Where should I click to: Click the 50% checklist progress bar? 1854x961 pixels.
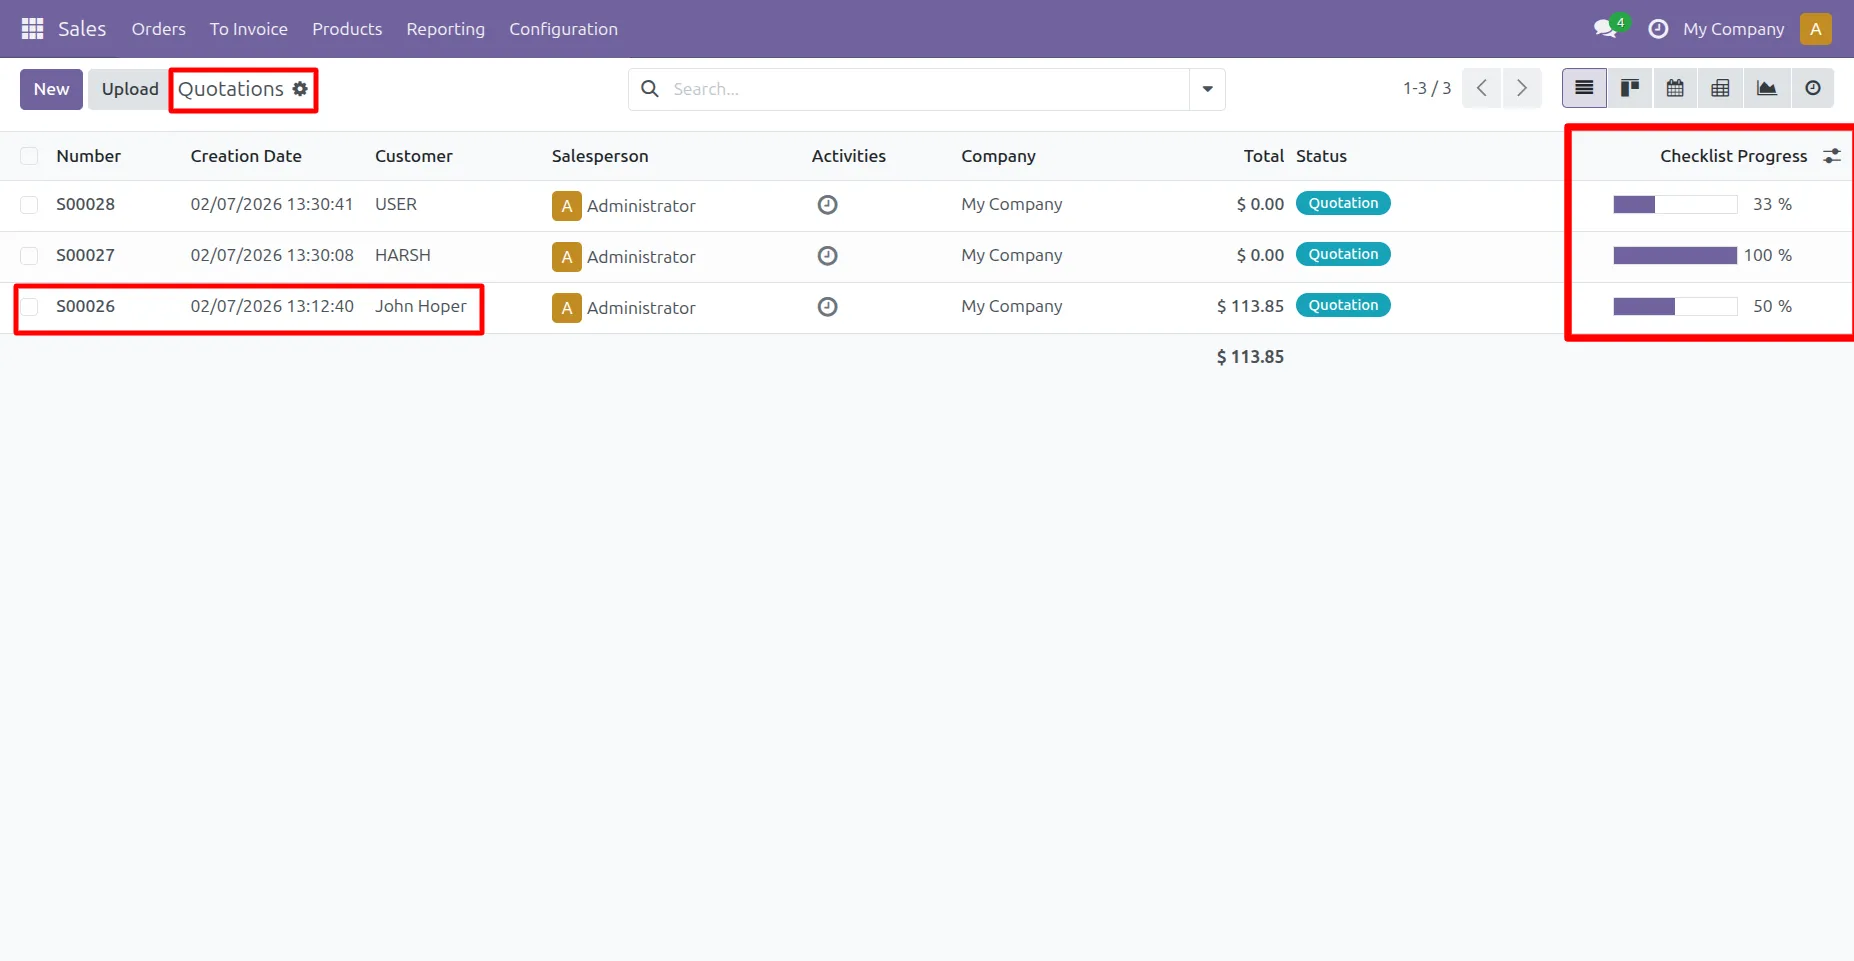(x=1674, y=307)
